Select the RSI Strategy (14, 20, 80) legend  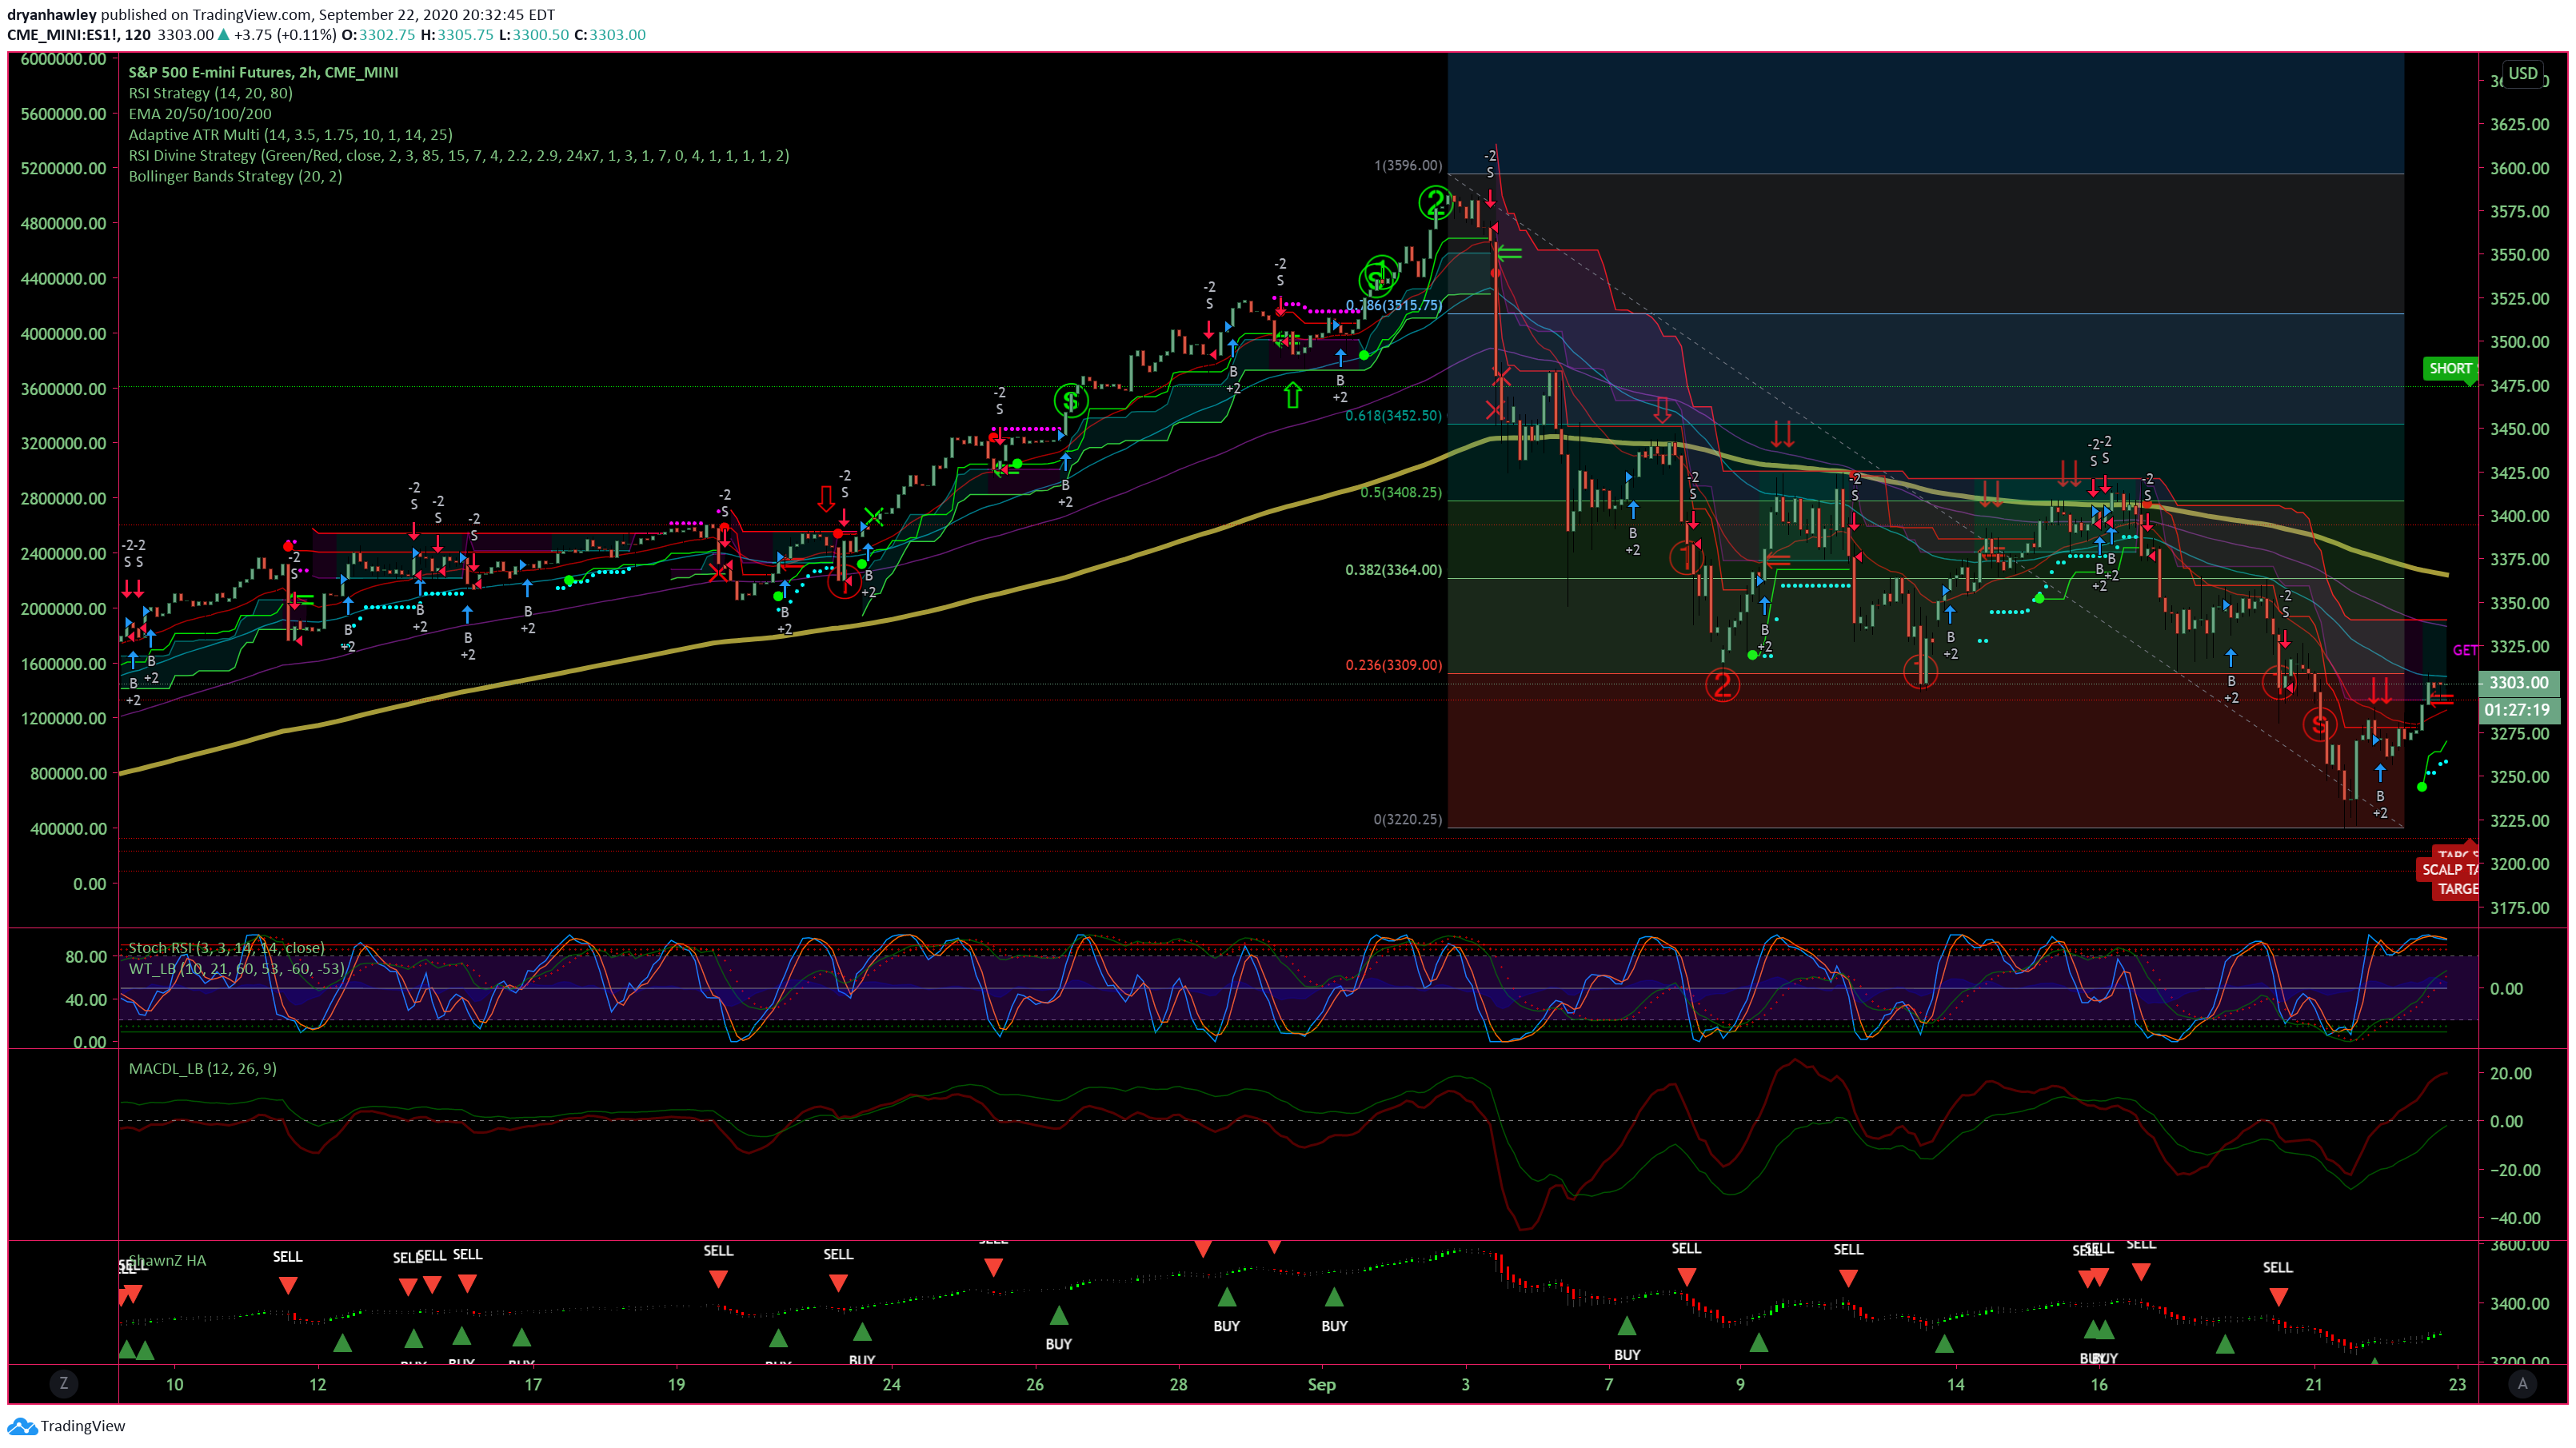coord(210,93)
